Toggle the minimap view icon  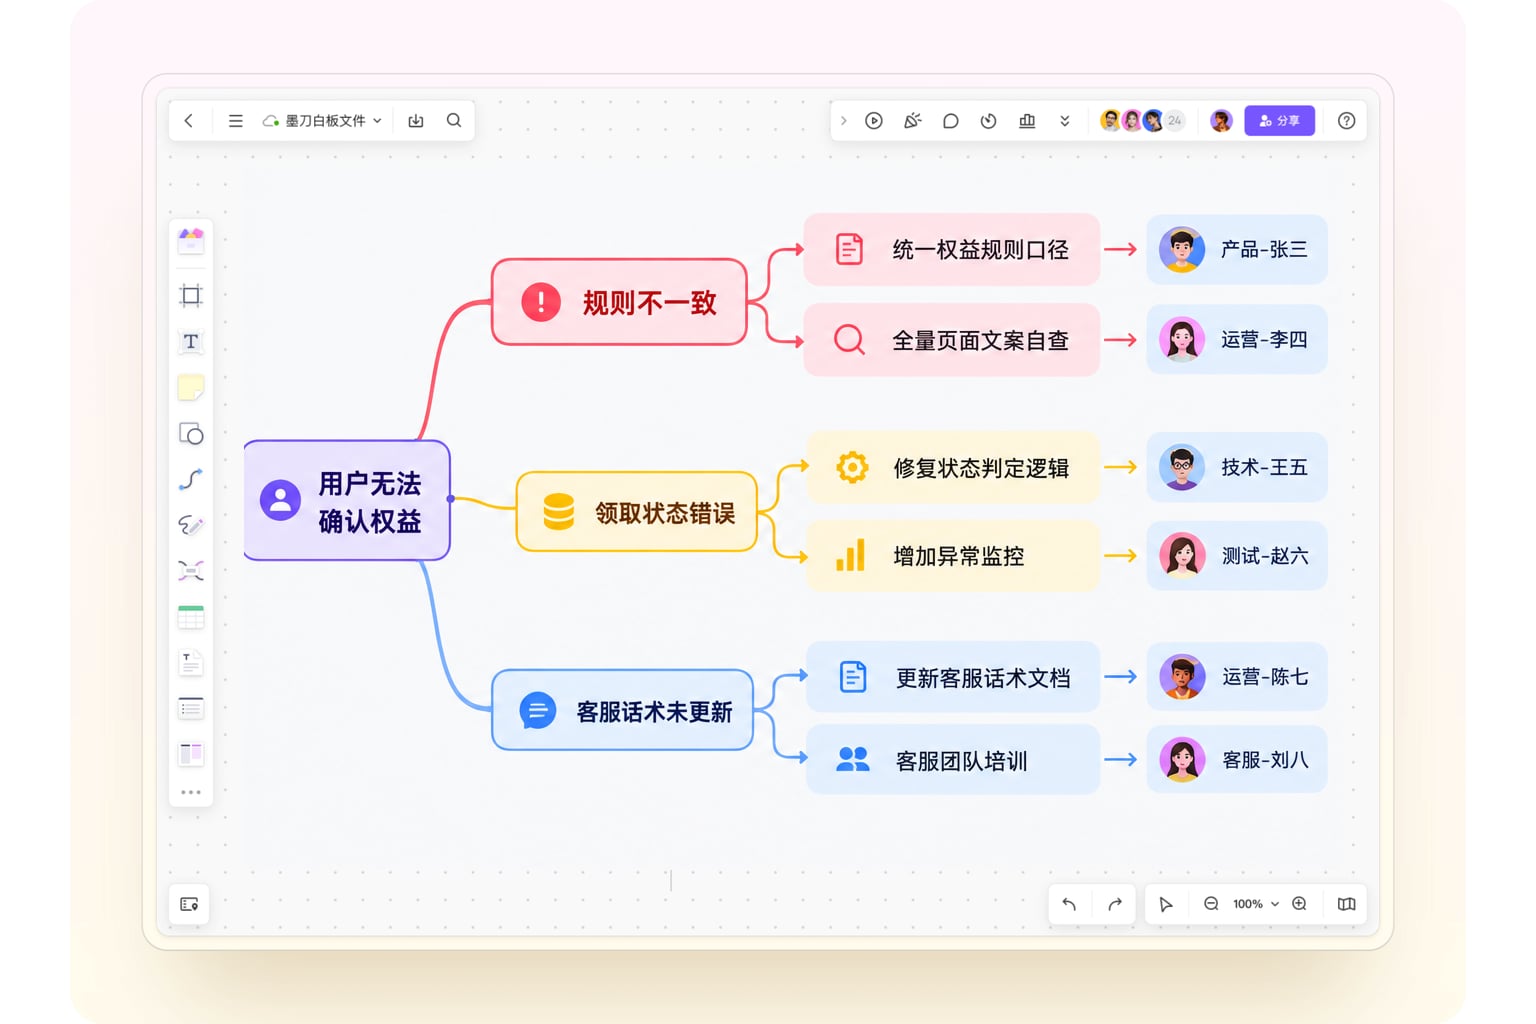click(1347, 904)
